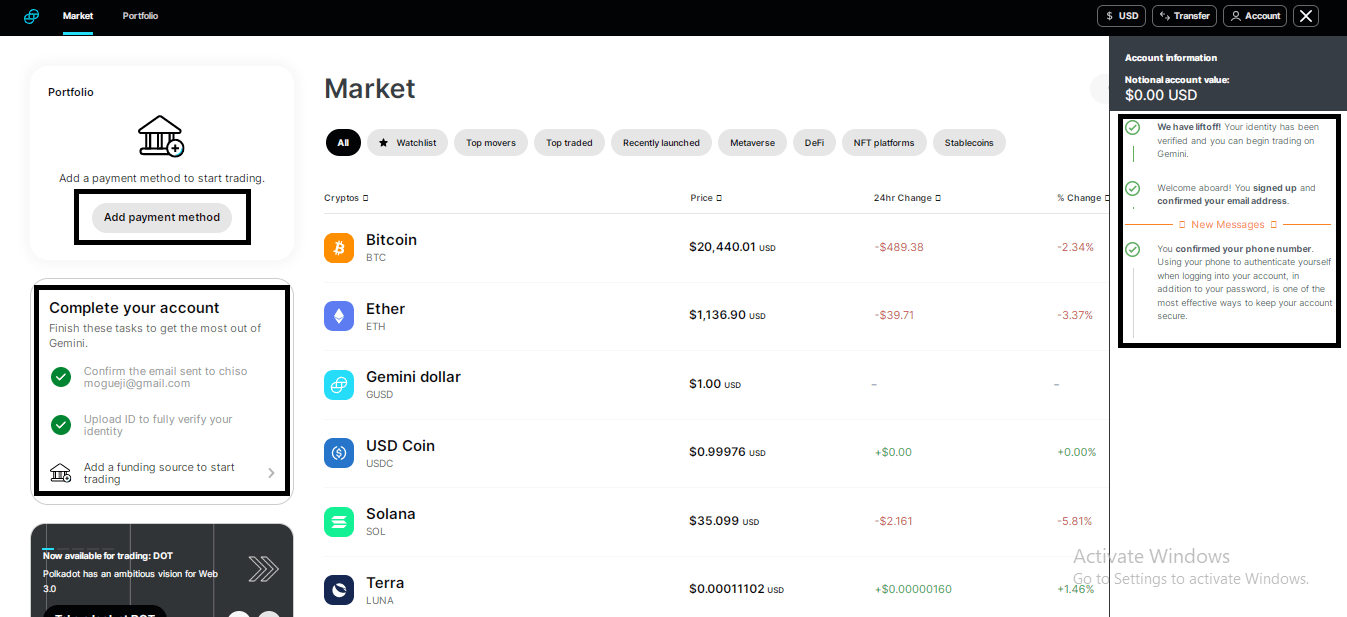Viewport: 1347px width, 617px height.
Task: Click the Gemini dollar icon
Action: point(339,385)
